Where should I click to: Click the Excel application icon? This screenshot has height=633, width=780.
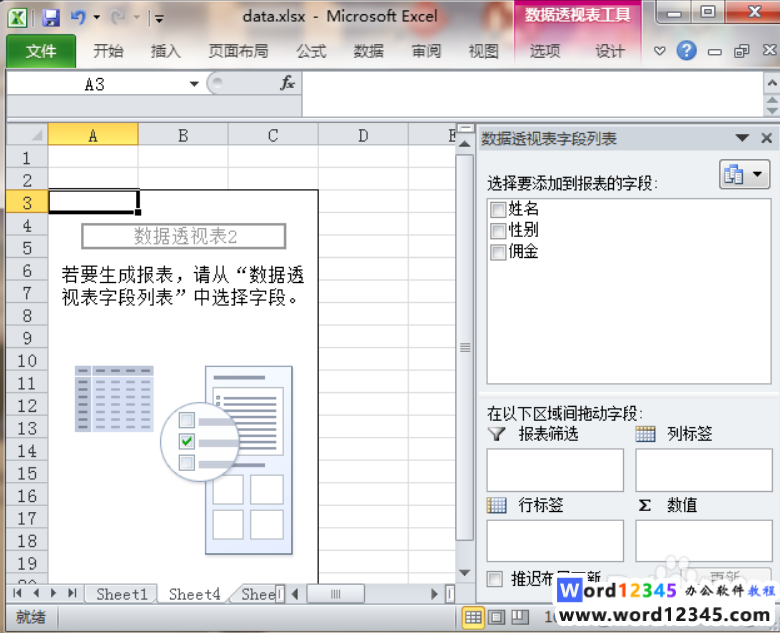click(x=18, y=18)
